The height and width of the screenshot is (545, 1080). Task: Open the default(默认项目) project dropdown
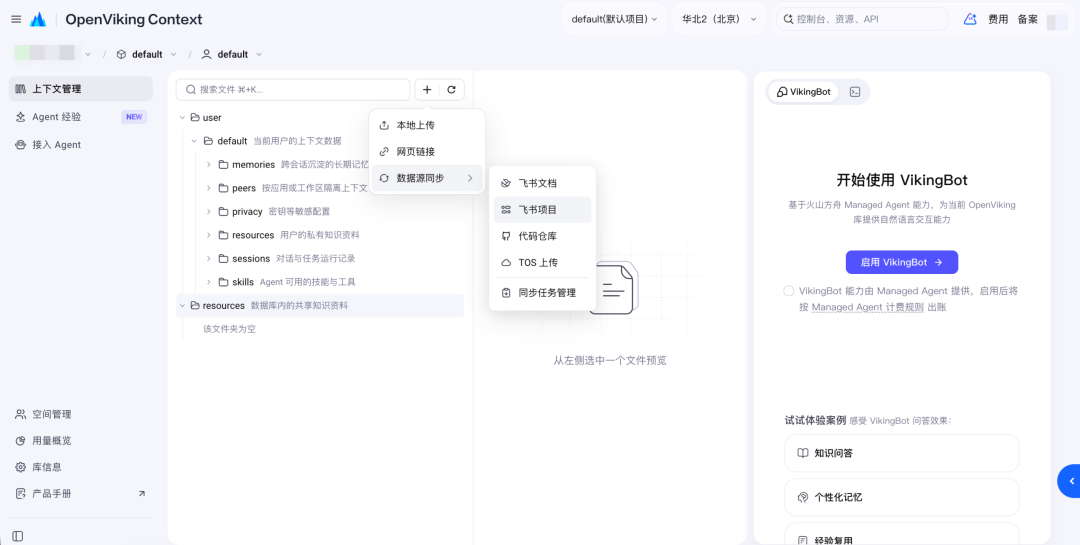614,19
